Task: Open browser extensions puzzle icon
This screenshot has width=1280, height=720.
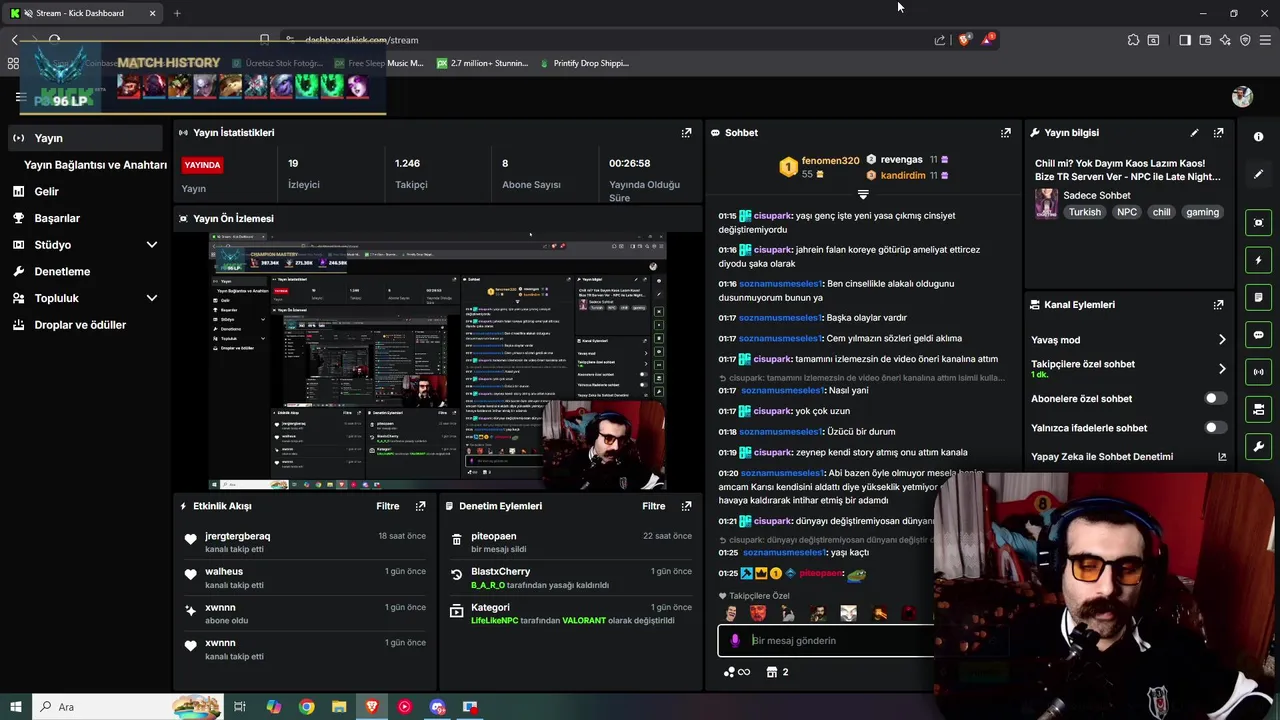Action: pos(1133,40)
